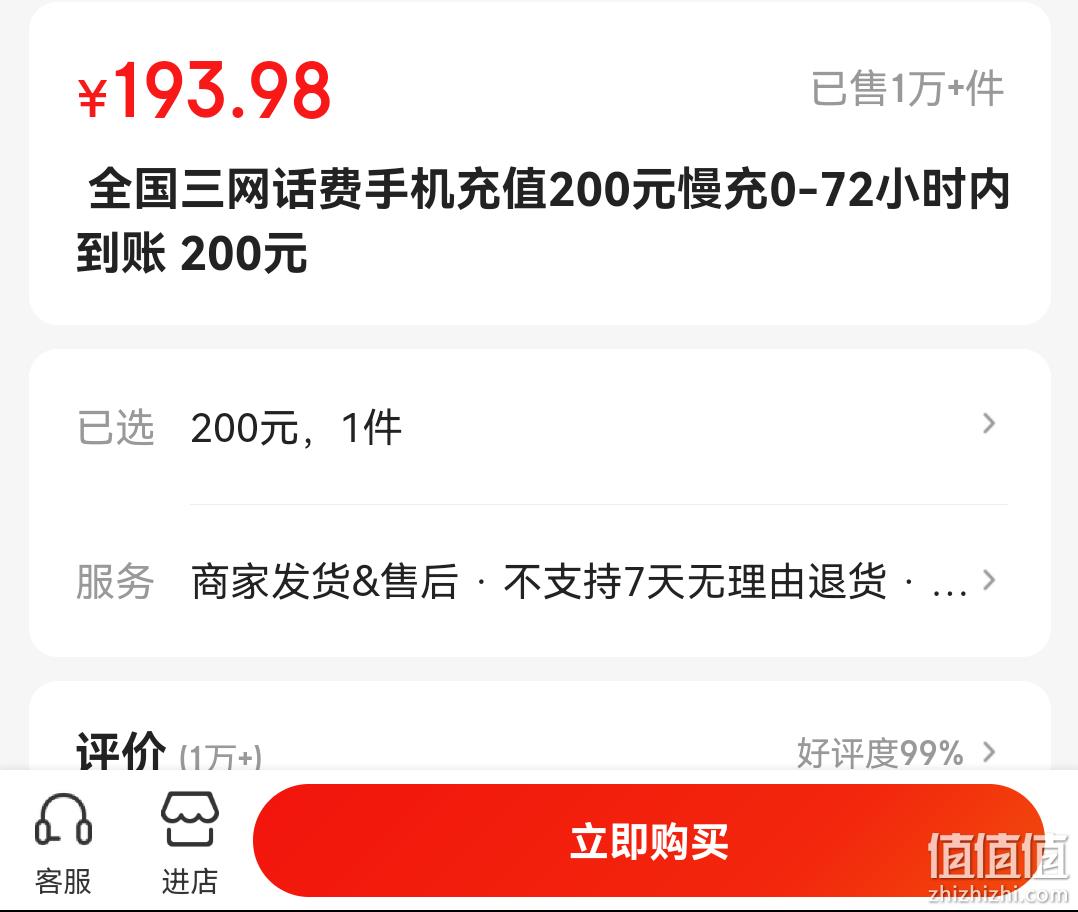Open reviews via the 好评度99% chevron
The height and width of the screenshot is (912, 1078).
pyautogui.click(x=989, y=752)
